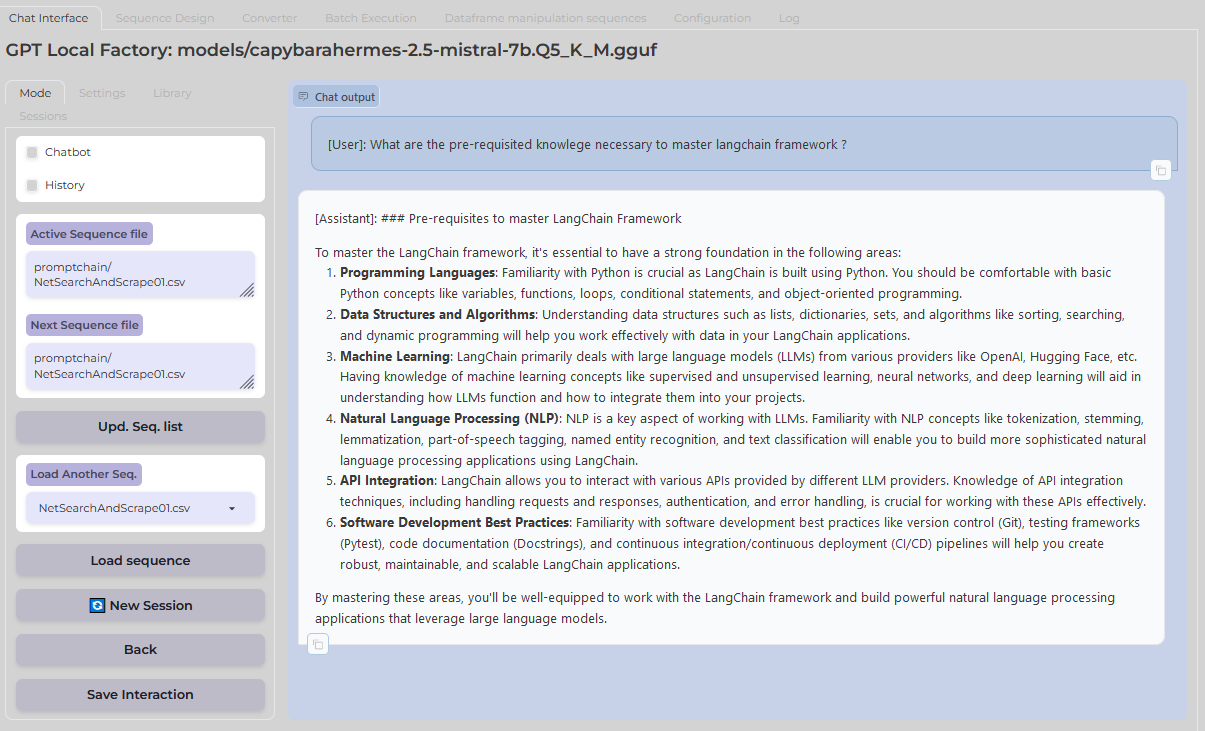The height and width of the screenshot is (731, 1205).
Task: Copy the user message with its copy icon
Action: (x=1160, y=171)
